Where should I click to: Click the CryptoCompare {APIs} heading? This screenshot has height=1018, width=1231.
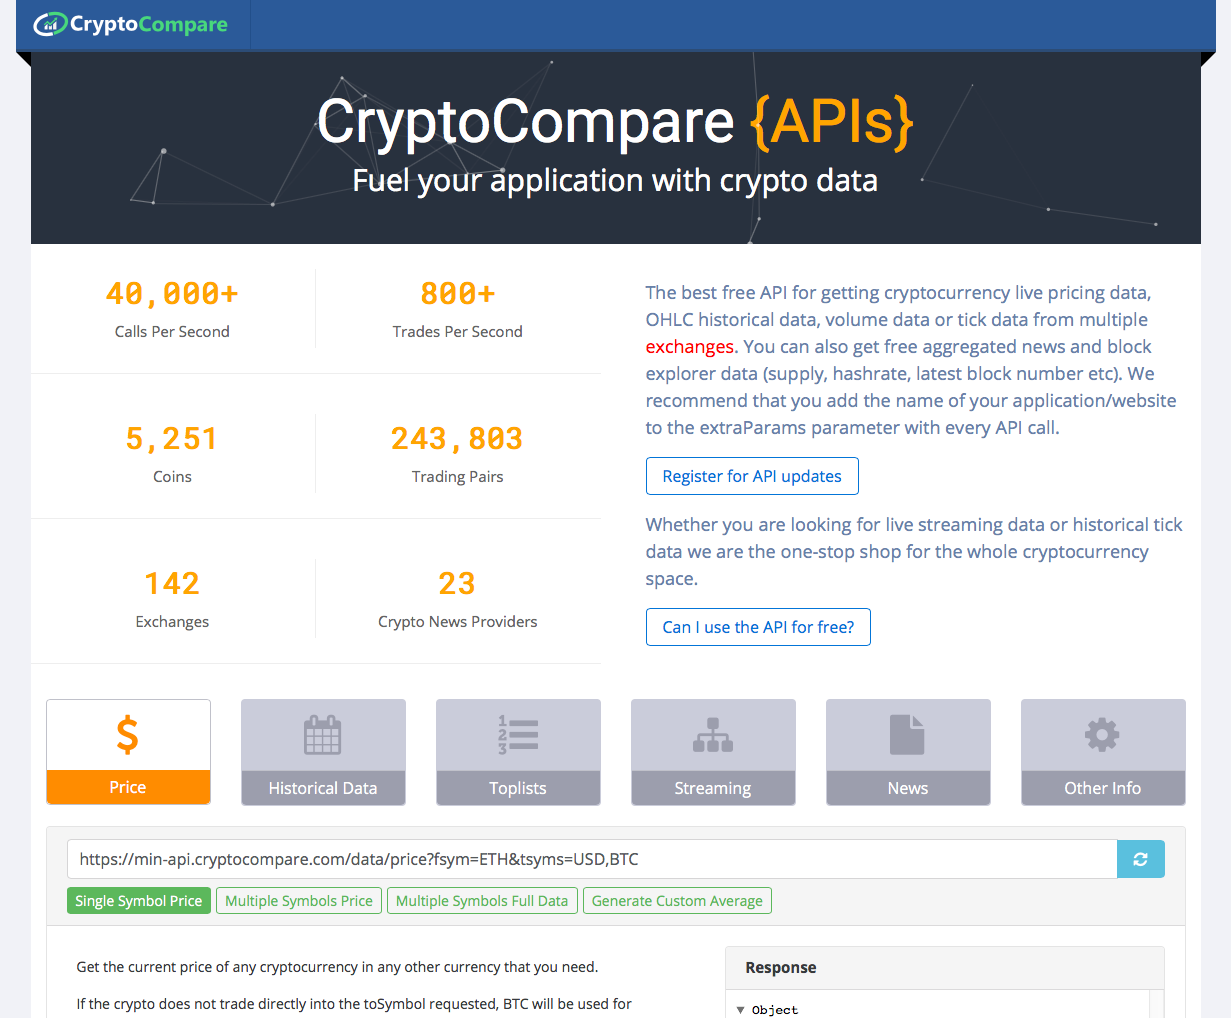click(x=615, y=122)
